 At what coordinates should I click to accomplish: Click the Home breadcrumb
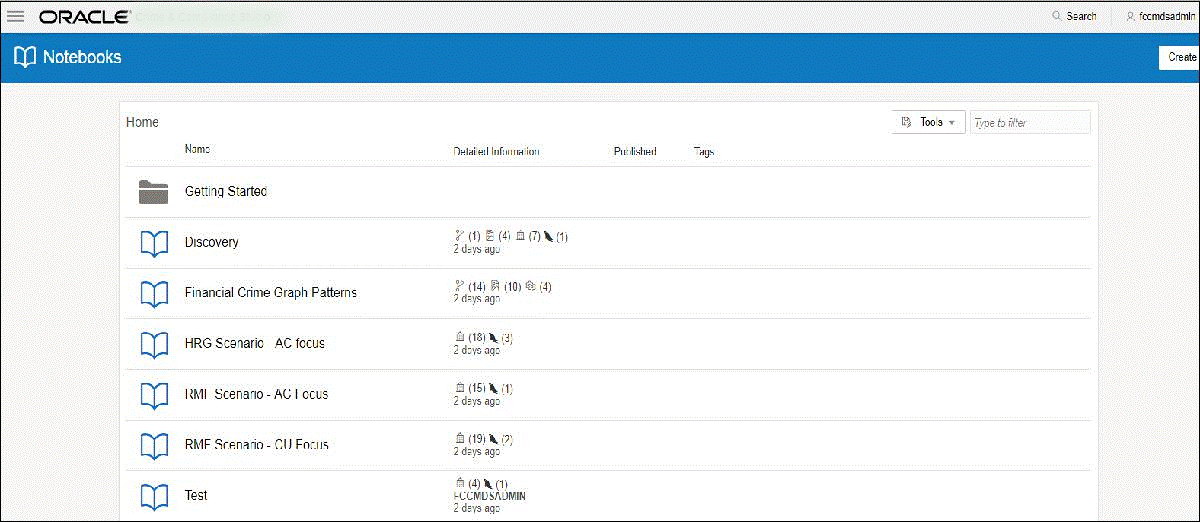pos(142,122)
